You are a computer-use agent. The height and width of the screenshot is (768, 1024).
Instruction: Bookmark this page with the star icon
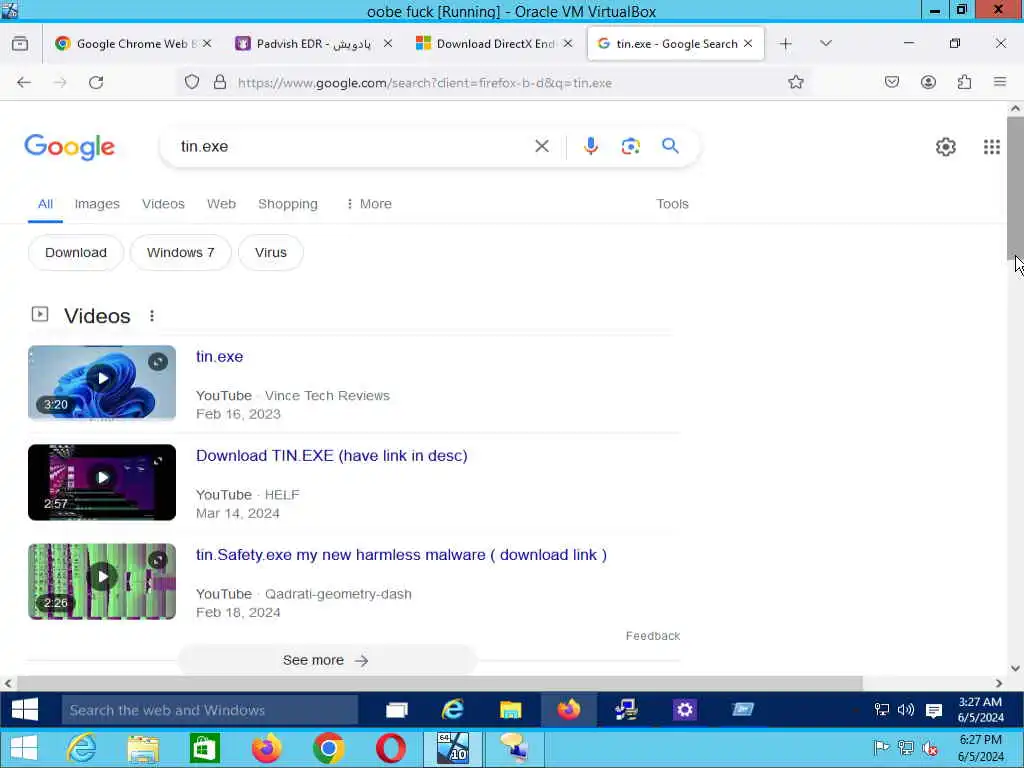[795, 82]
